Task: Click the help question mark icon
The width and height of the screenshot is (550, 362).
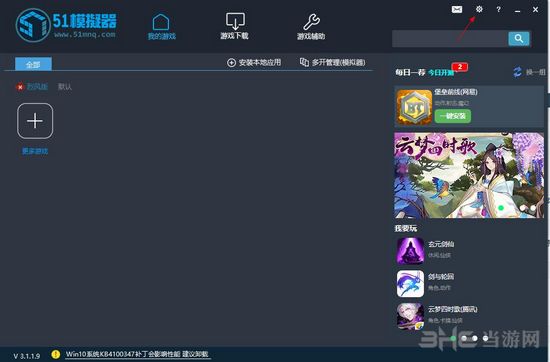Action: pos(498,9)
